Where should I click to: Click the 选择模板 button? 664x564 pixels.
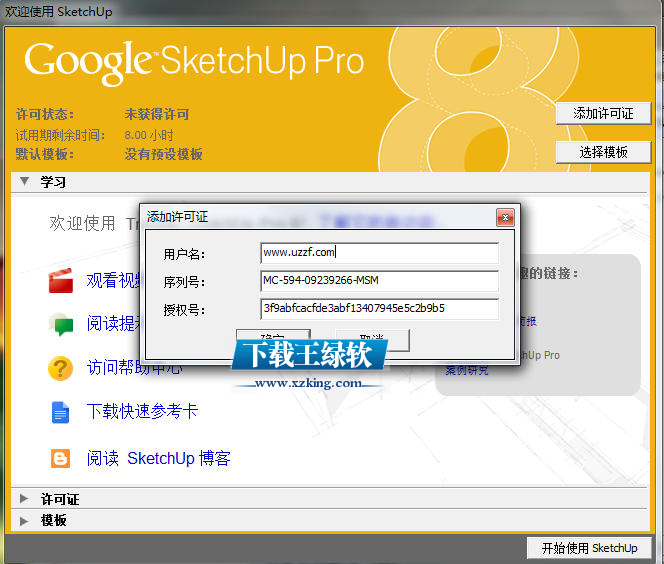click(603, 152)
